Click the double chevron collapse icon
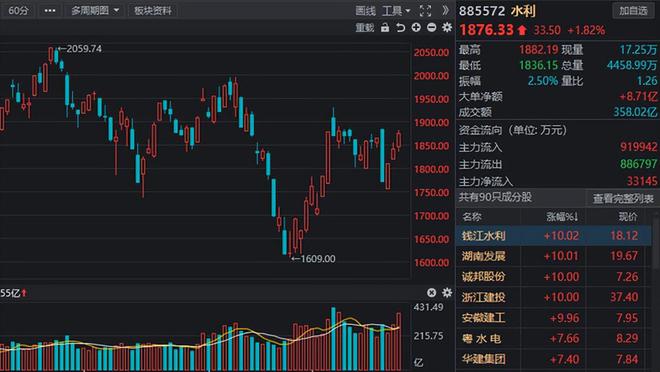Image resolution: width=660 pixels, height=372 pixels. [445, 11]
